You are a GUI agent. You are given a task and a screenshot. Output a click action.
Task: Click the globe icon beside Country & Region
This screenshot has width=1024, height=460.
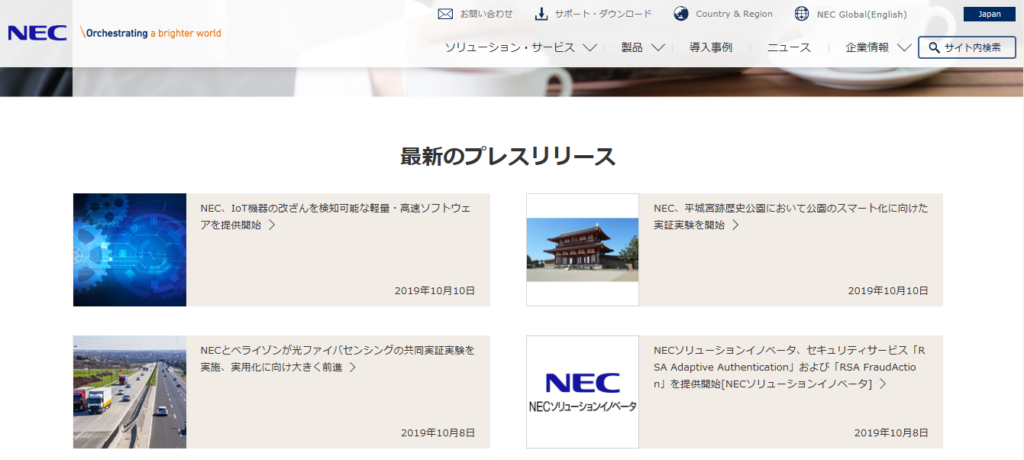tap(681, 14)
